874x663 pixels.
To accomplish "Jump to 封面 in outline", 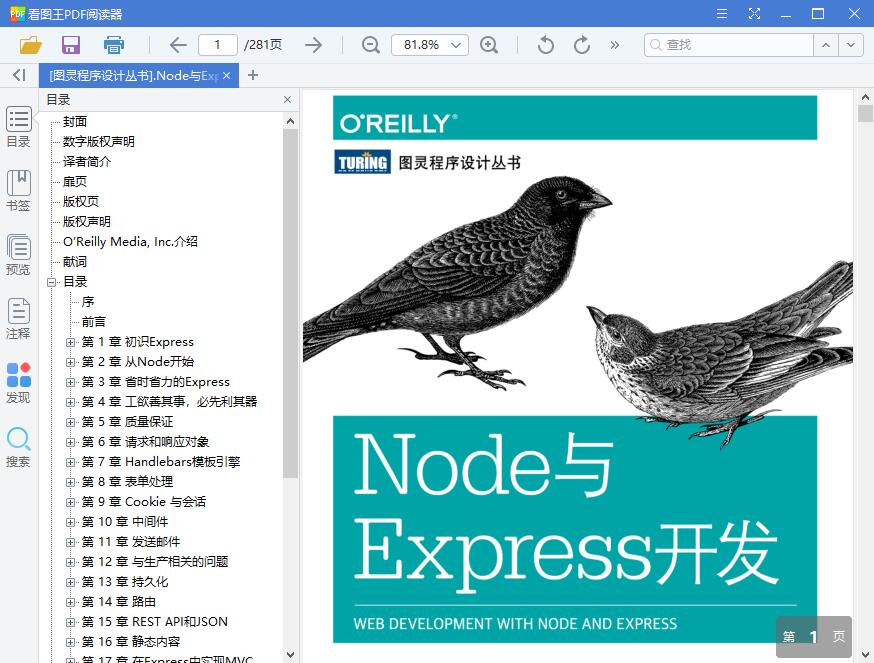I will pyautogui.click(x=75, y=122).
